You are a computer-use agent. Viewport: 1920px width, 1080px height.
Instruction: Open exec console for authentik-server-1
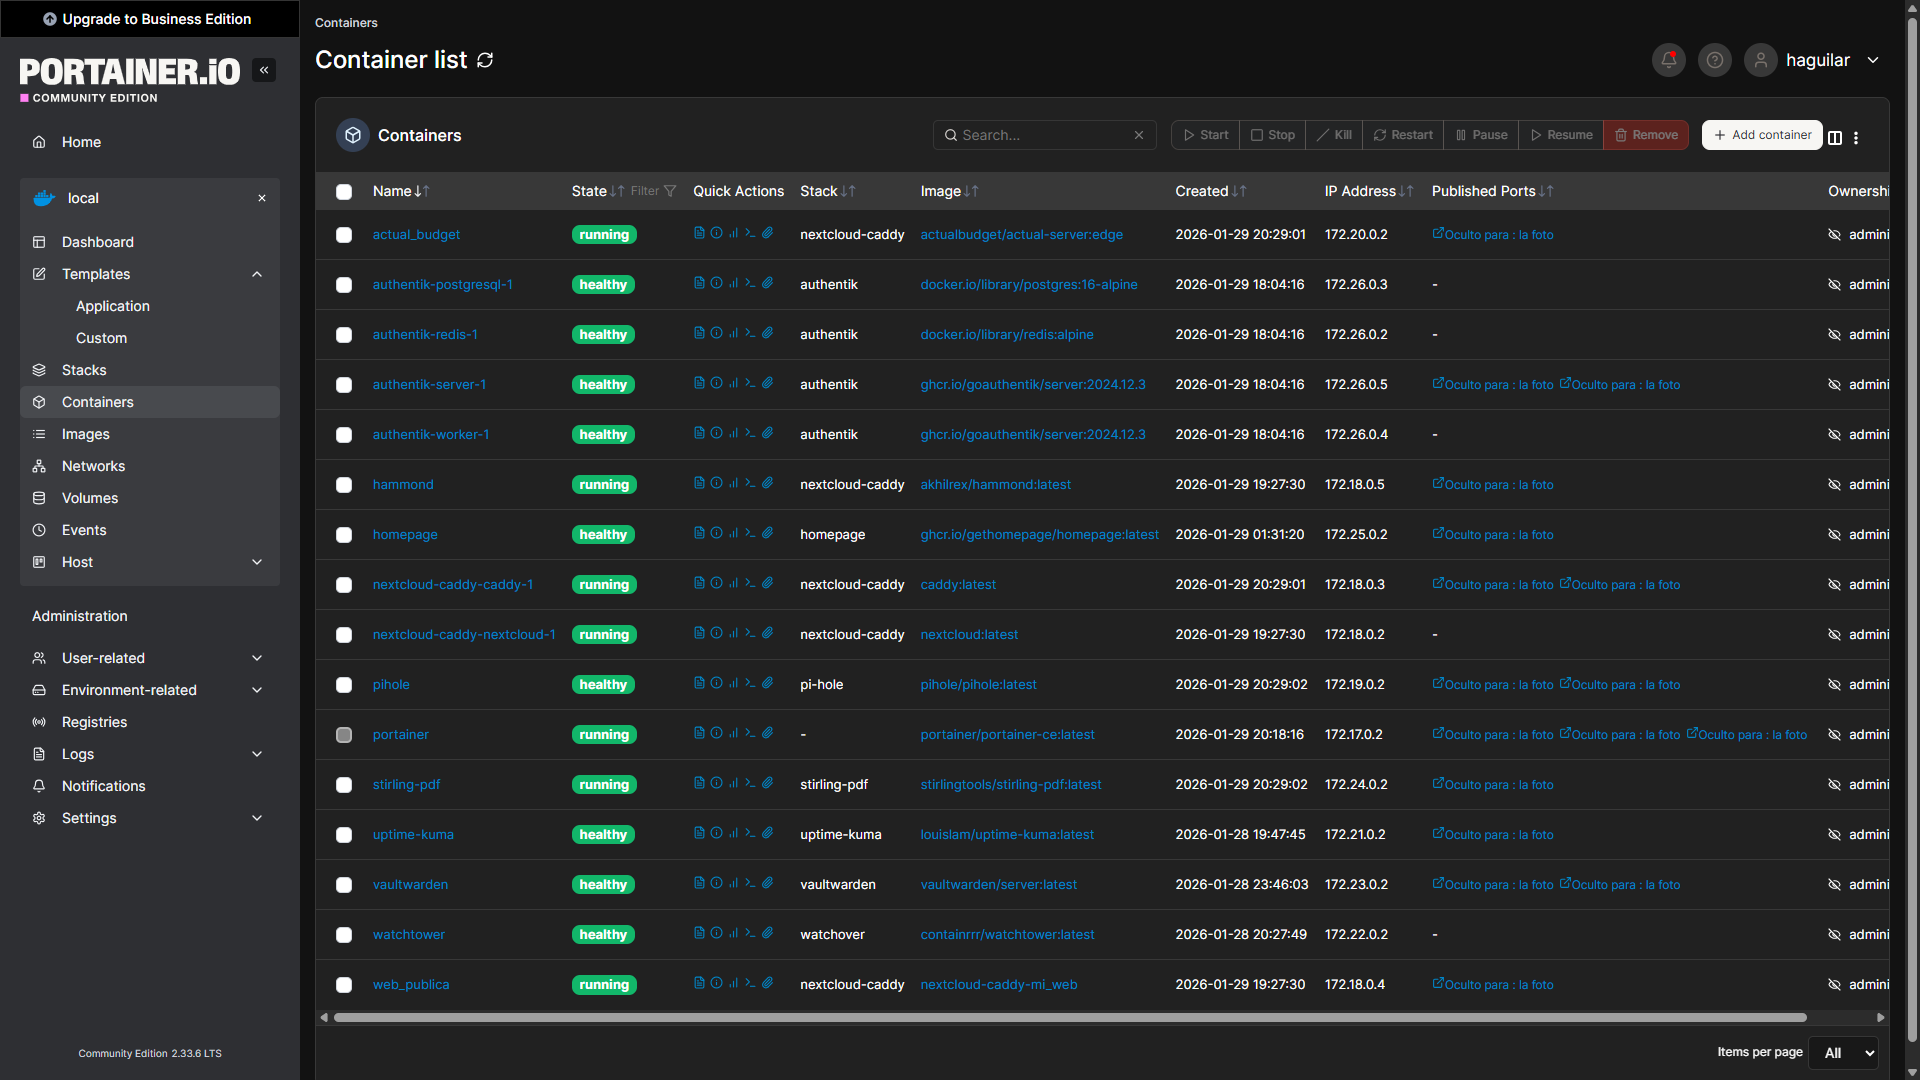[x=750, y=383]
